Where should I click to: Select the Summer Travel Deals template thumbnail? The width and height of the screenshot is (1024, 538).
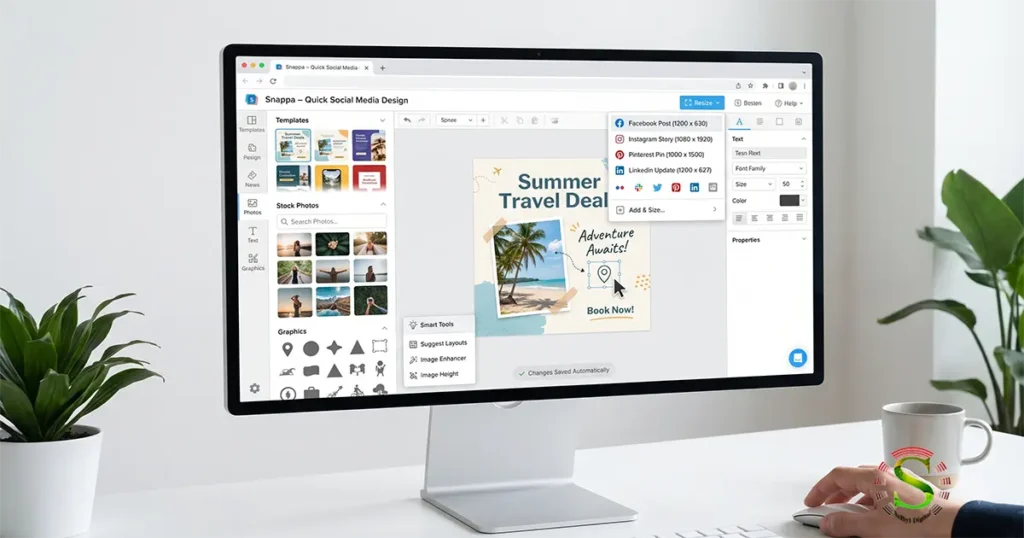pos(293,145)
